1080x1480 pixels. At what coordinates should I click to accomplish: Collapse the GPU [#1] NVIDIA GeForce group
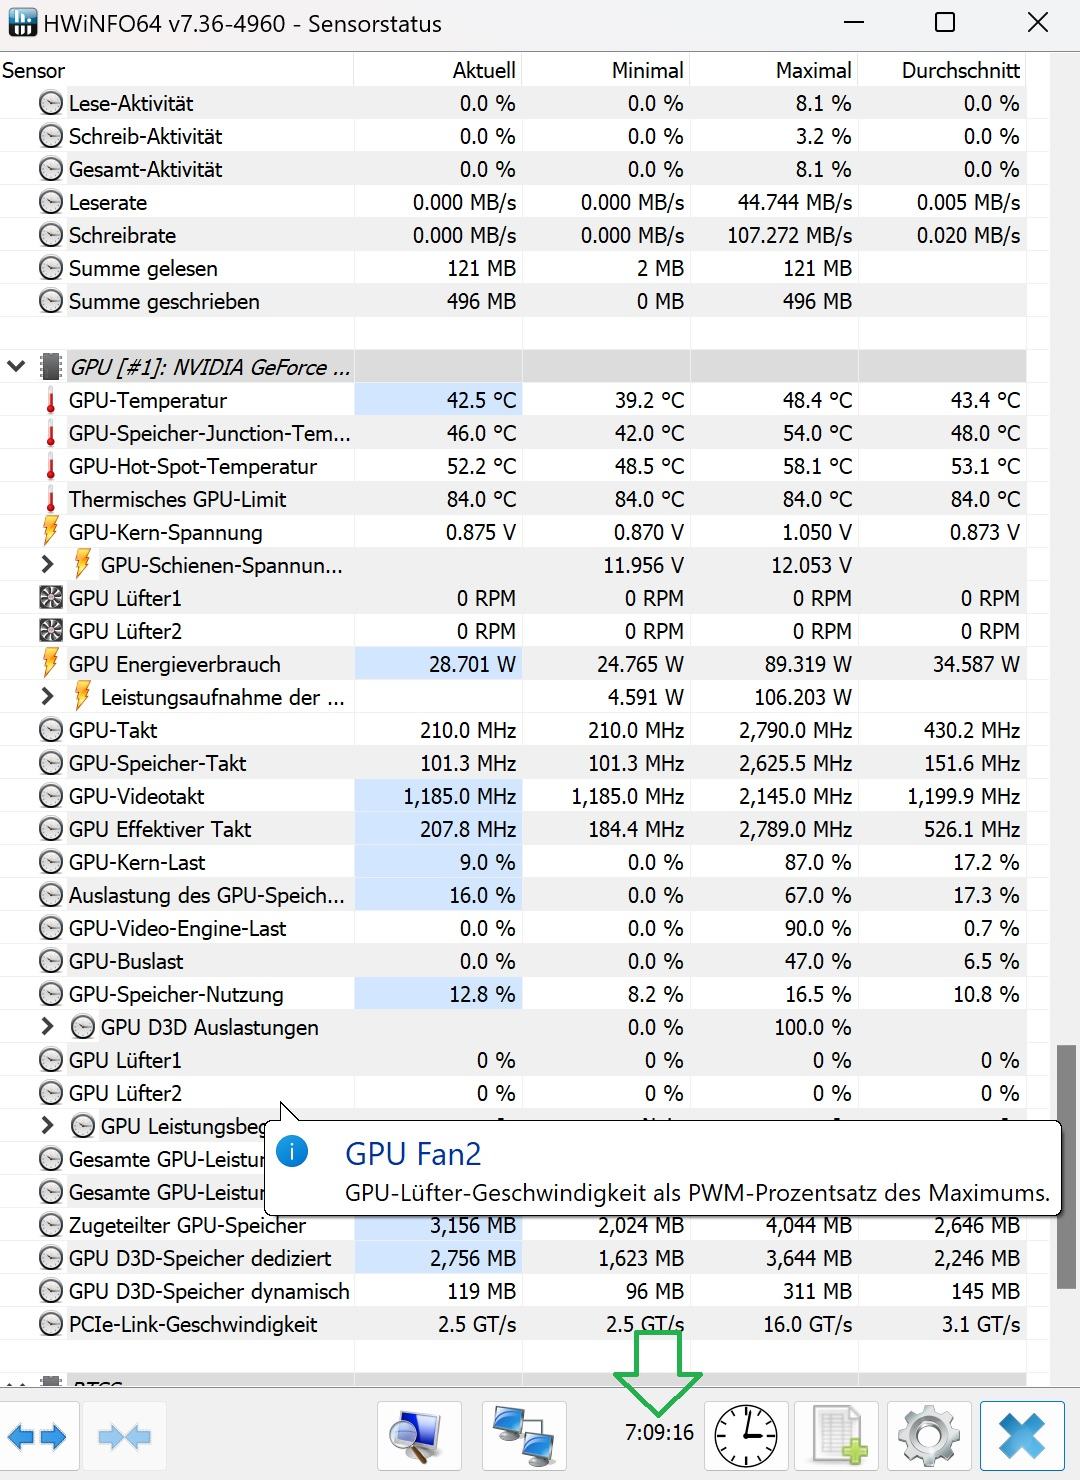[16, 367]
